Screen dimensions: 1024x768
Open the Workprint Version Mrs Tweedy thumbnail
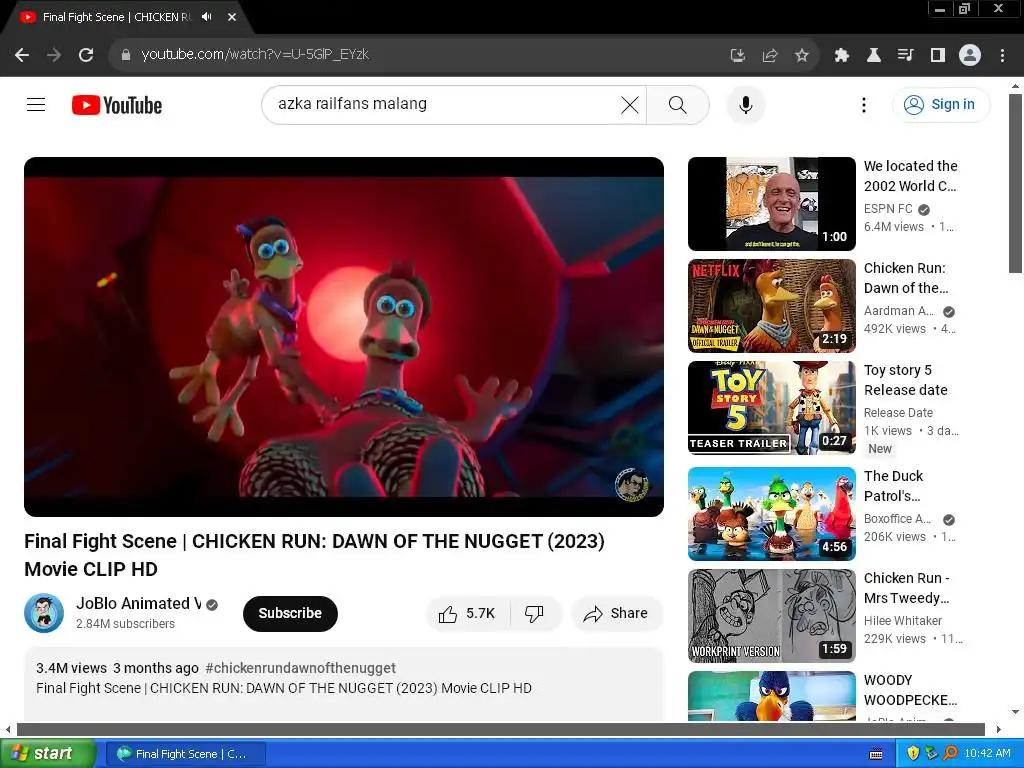(772, 616)
